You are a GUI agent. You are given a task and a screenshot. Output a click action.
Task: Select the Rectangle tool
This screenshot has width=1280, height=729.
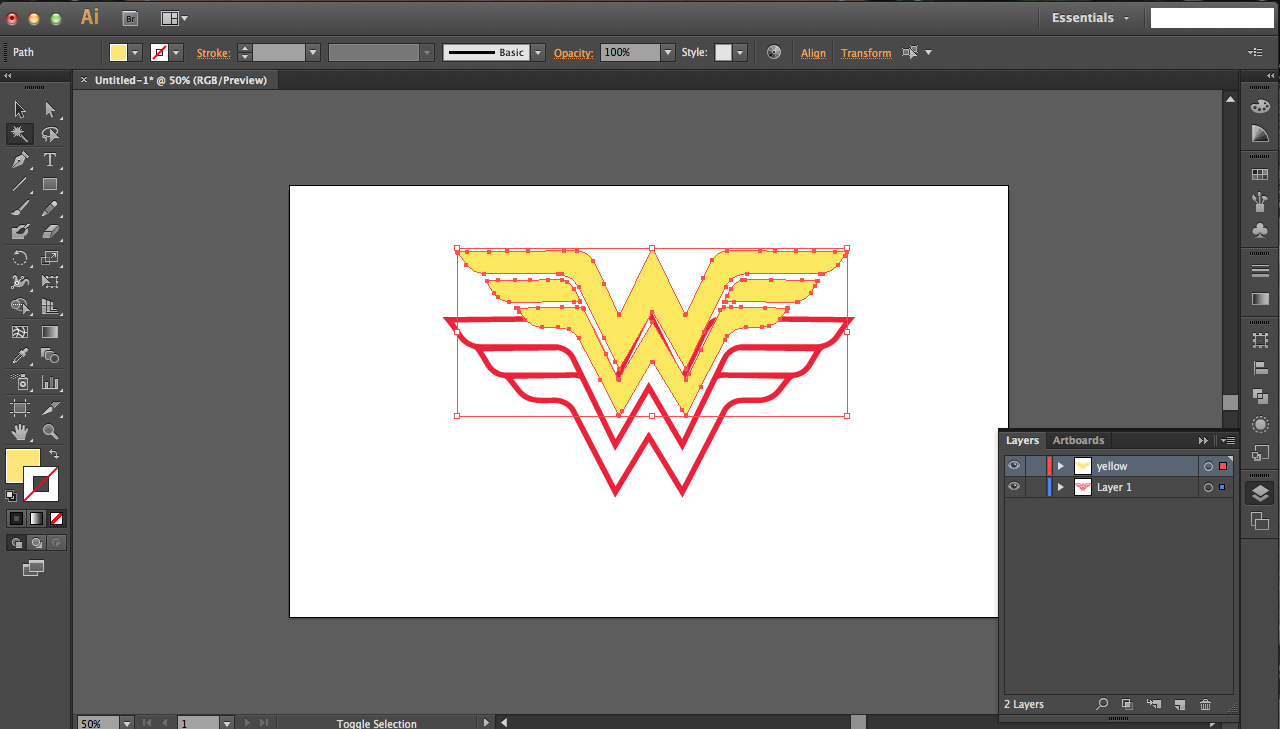tap(50, 184)
